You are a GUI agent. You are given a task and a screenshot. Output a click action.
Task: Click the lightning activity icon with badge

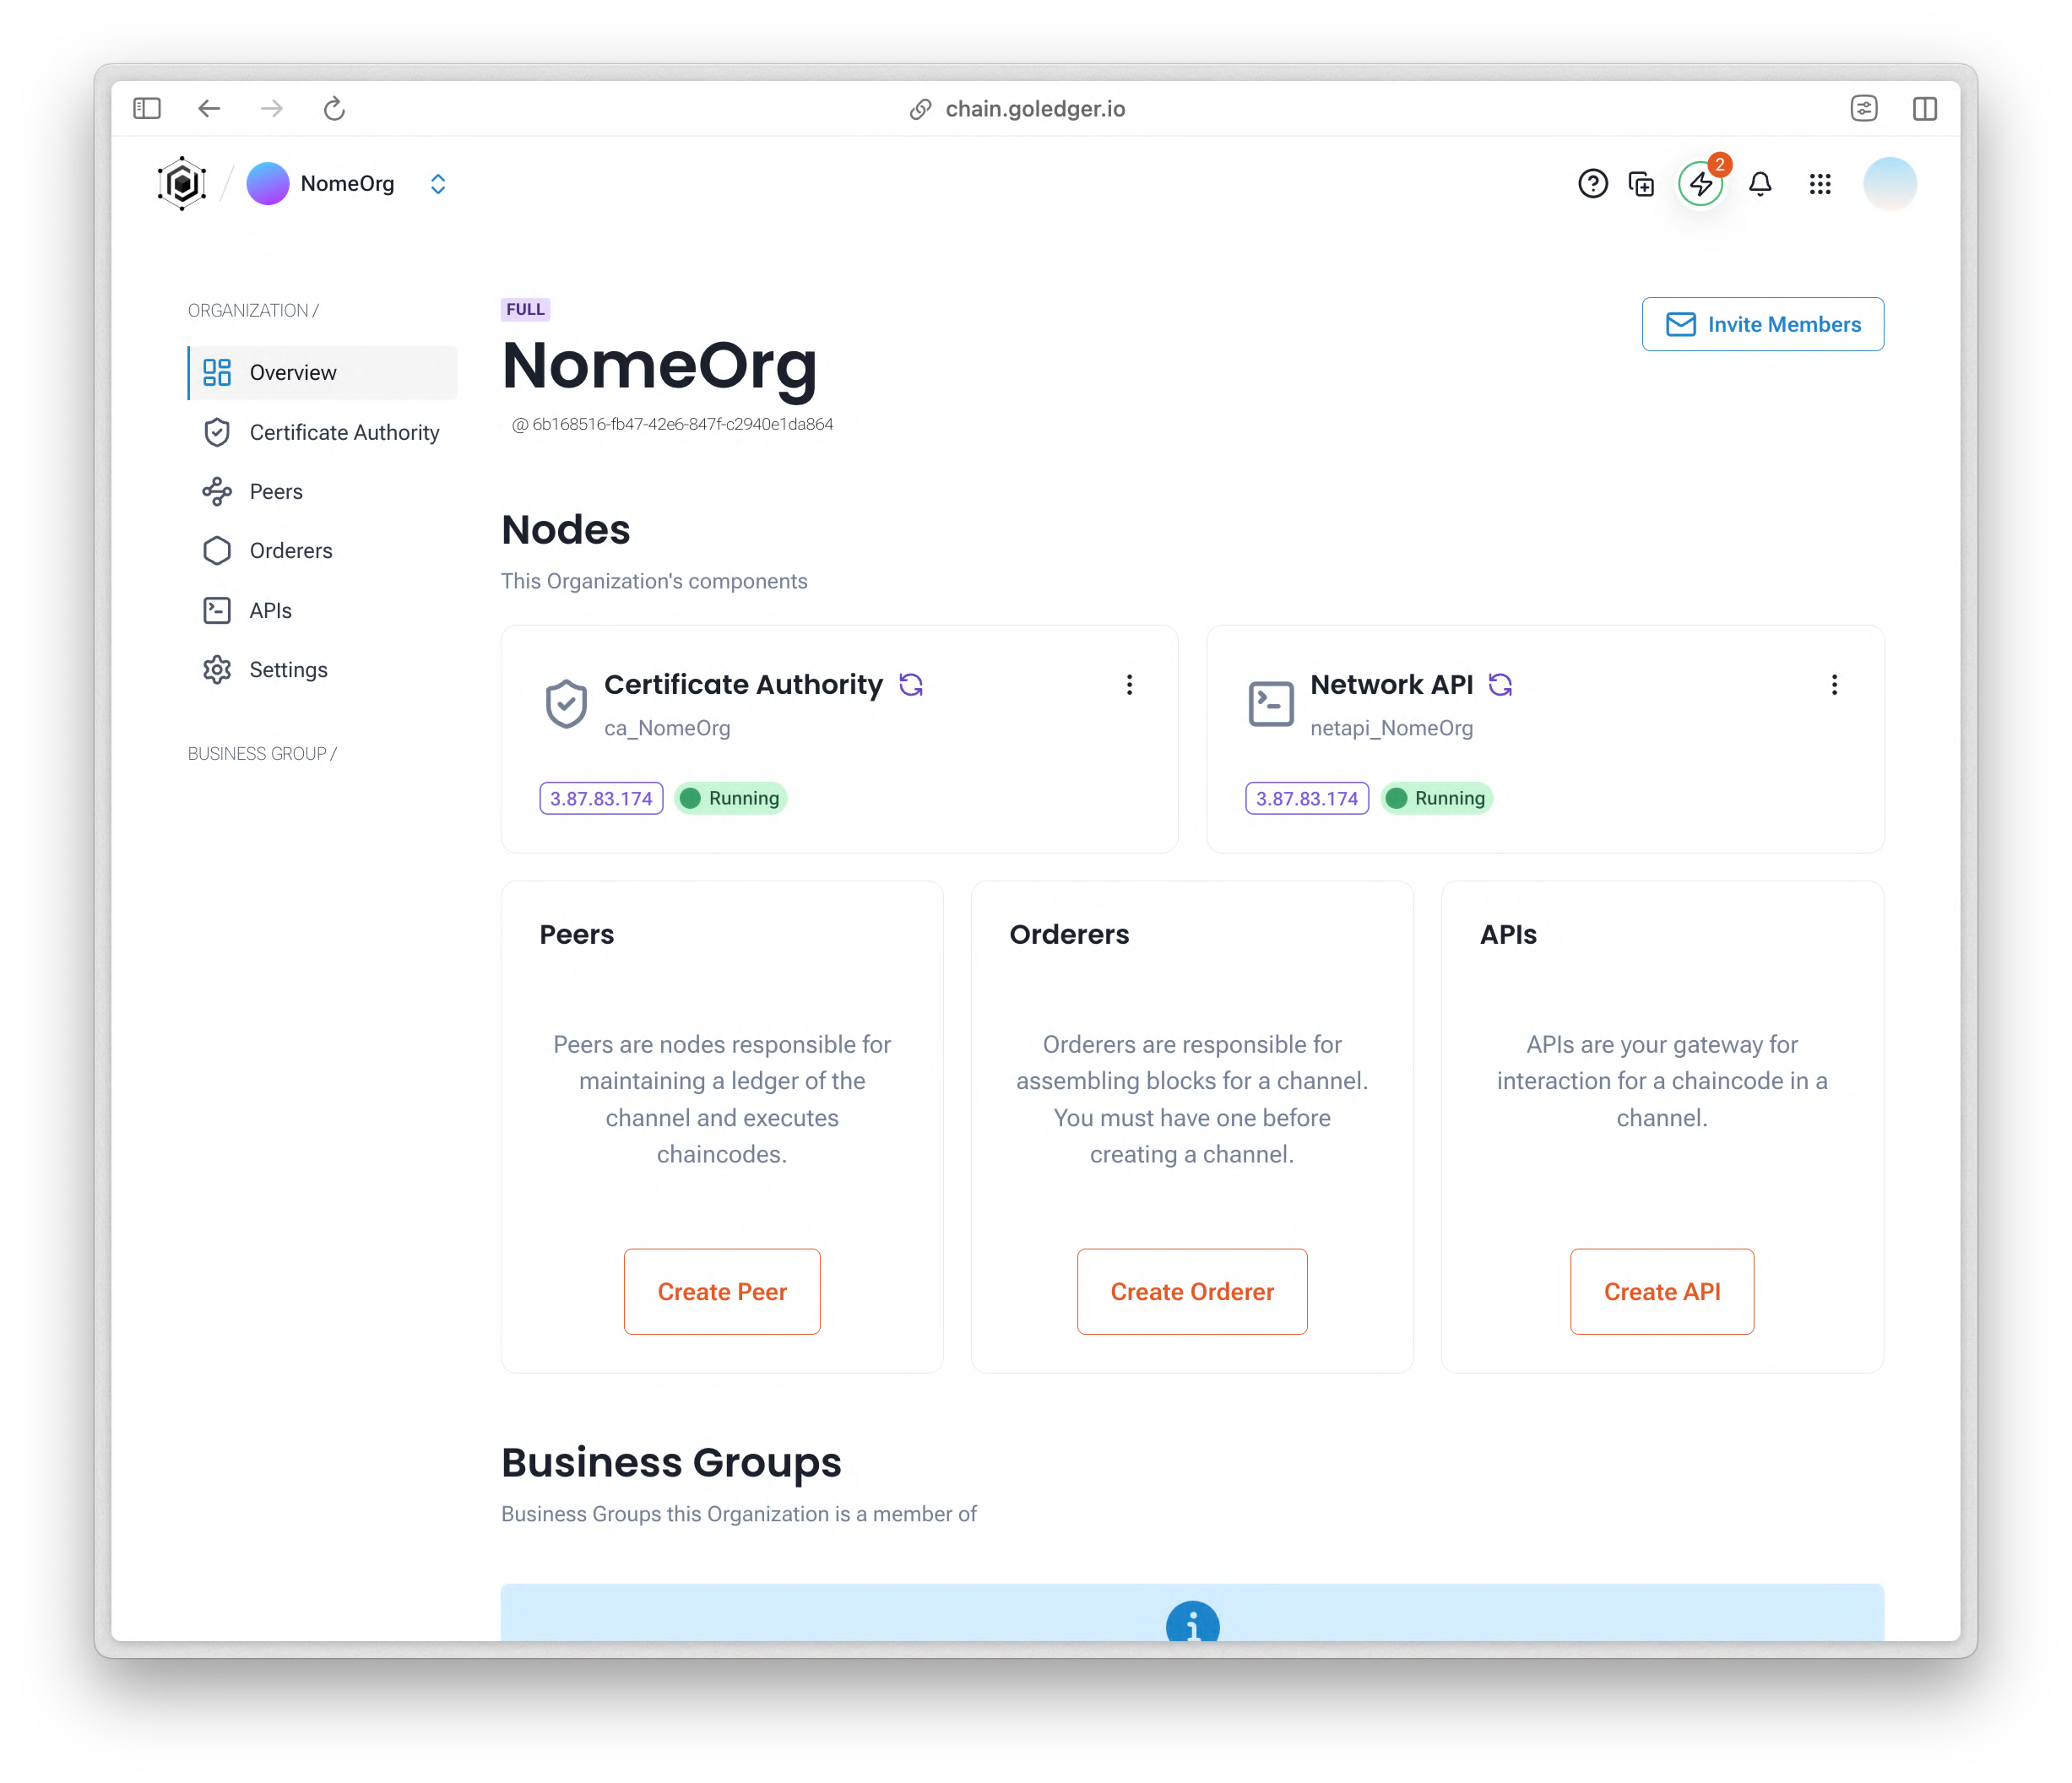click(x=1700, y=184)
